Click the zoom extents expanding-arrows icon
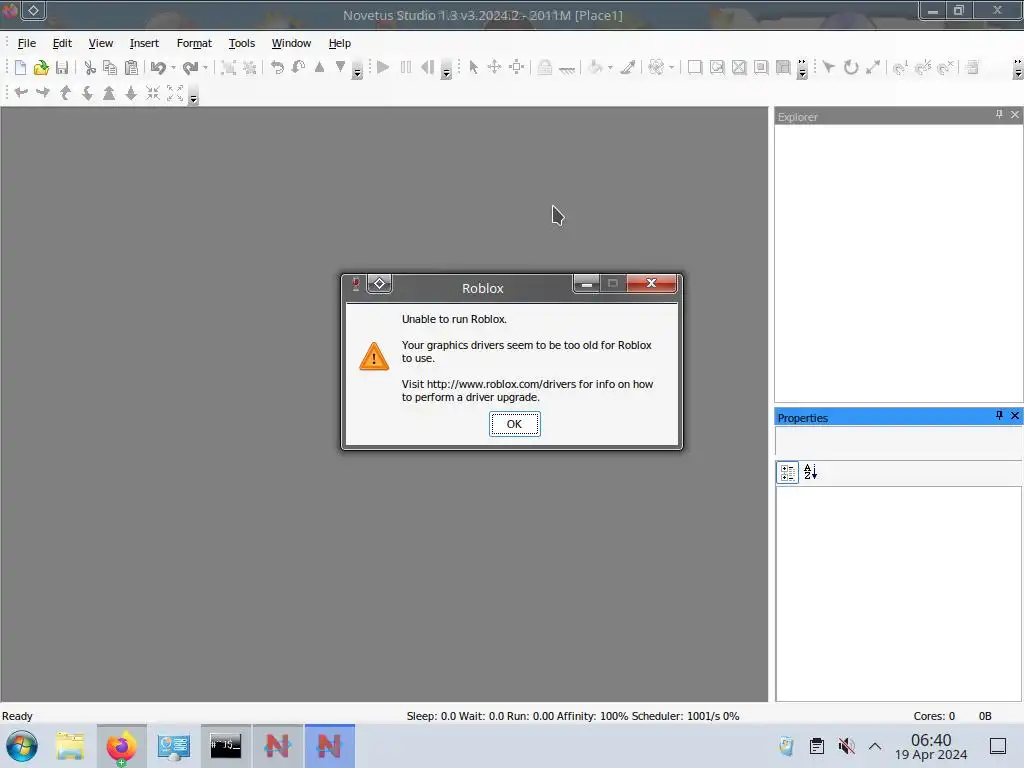The height and width of the screenshot is (768, 1024). pyautogui.click(x=174, y=93)
